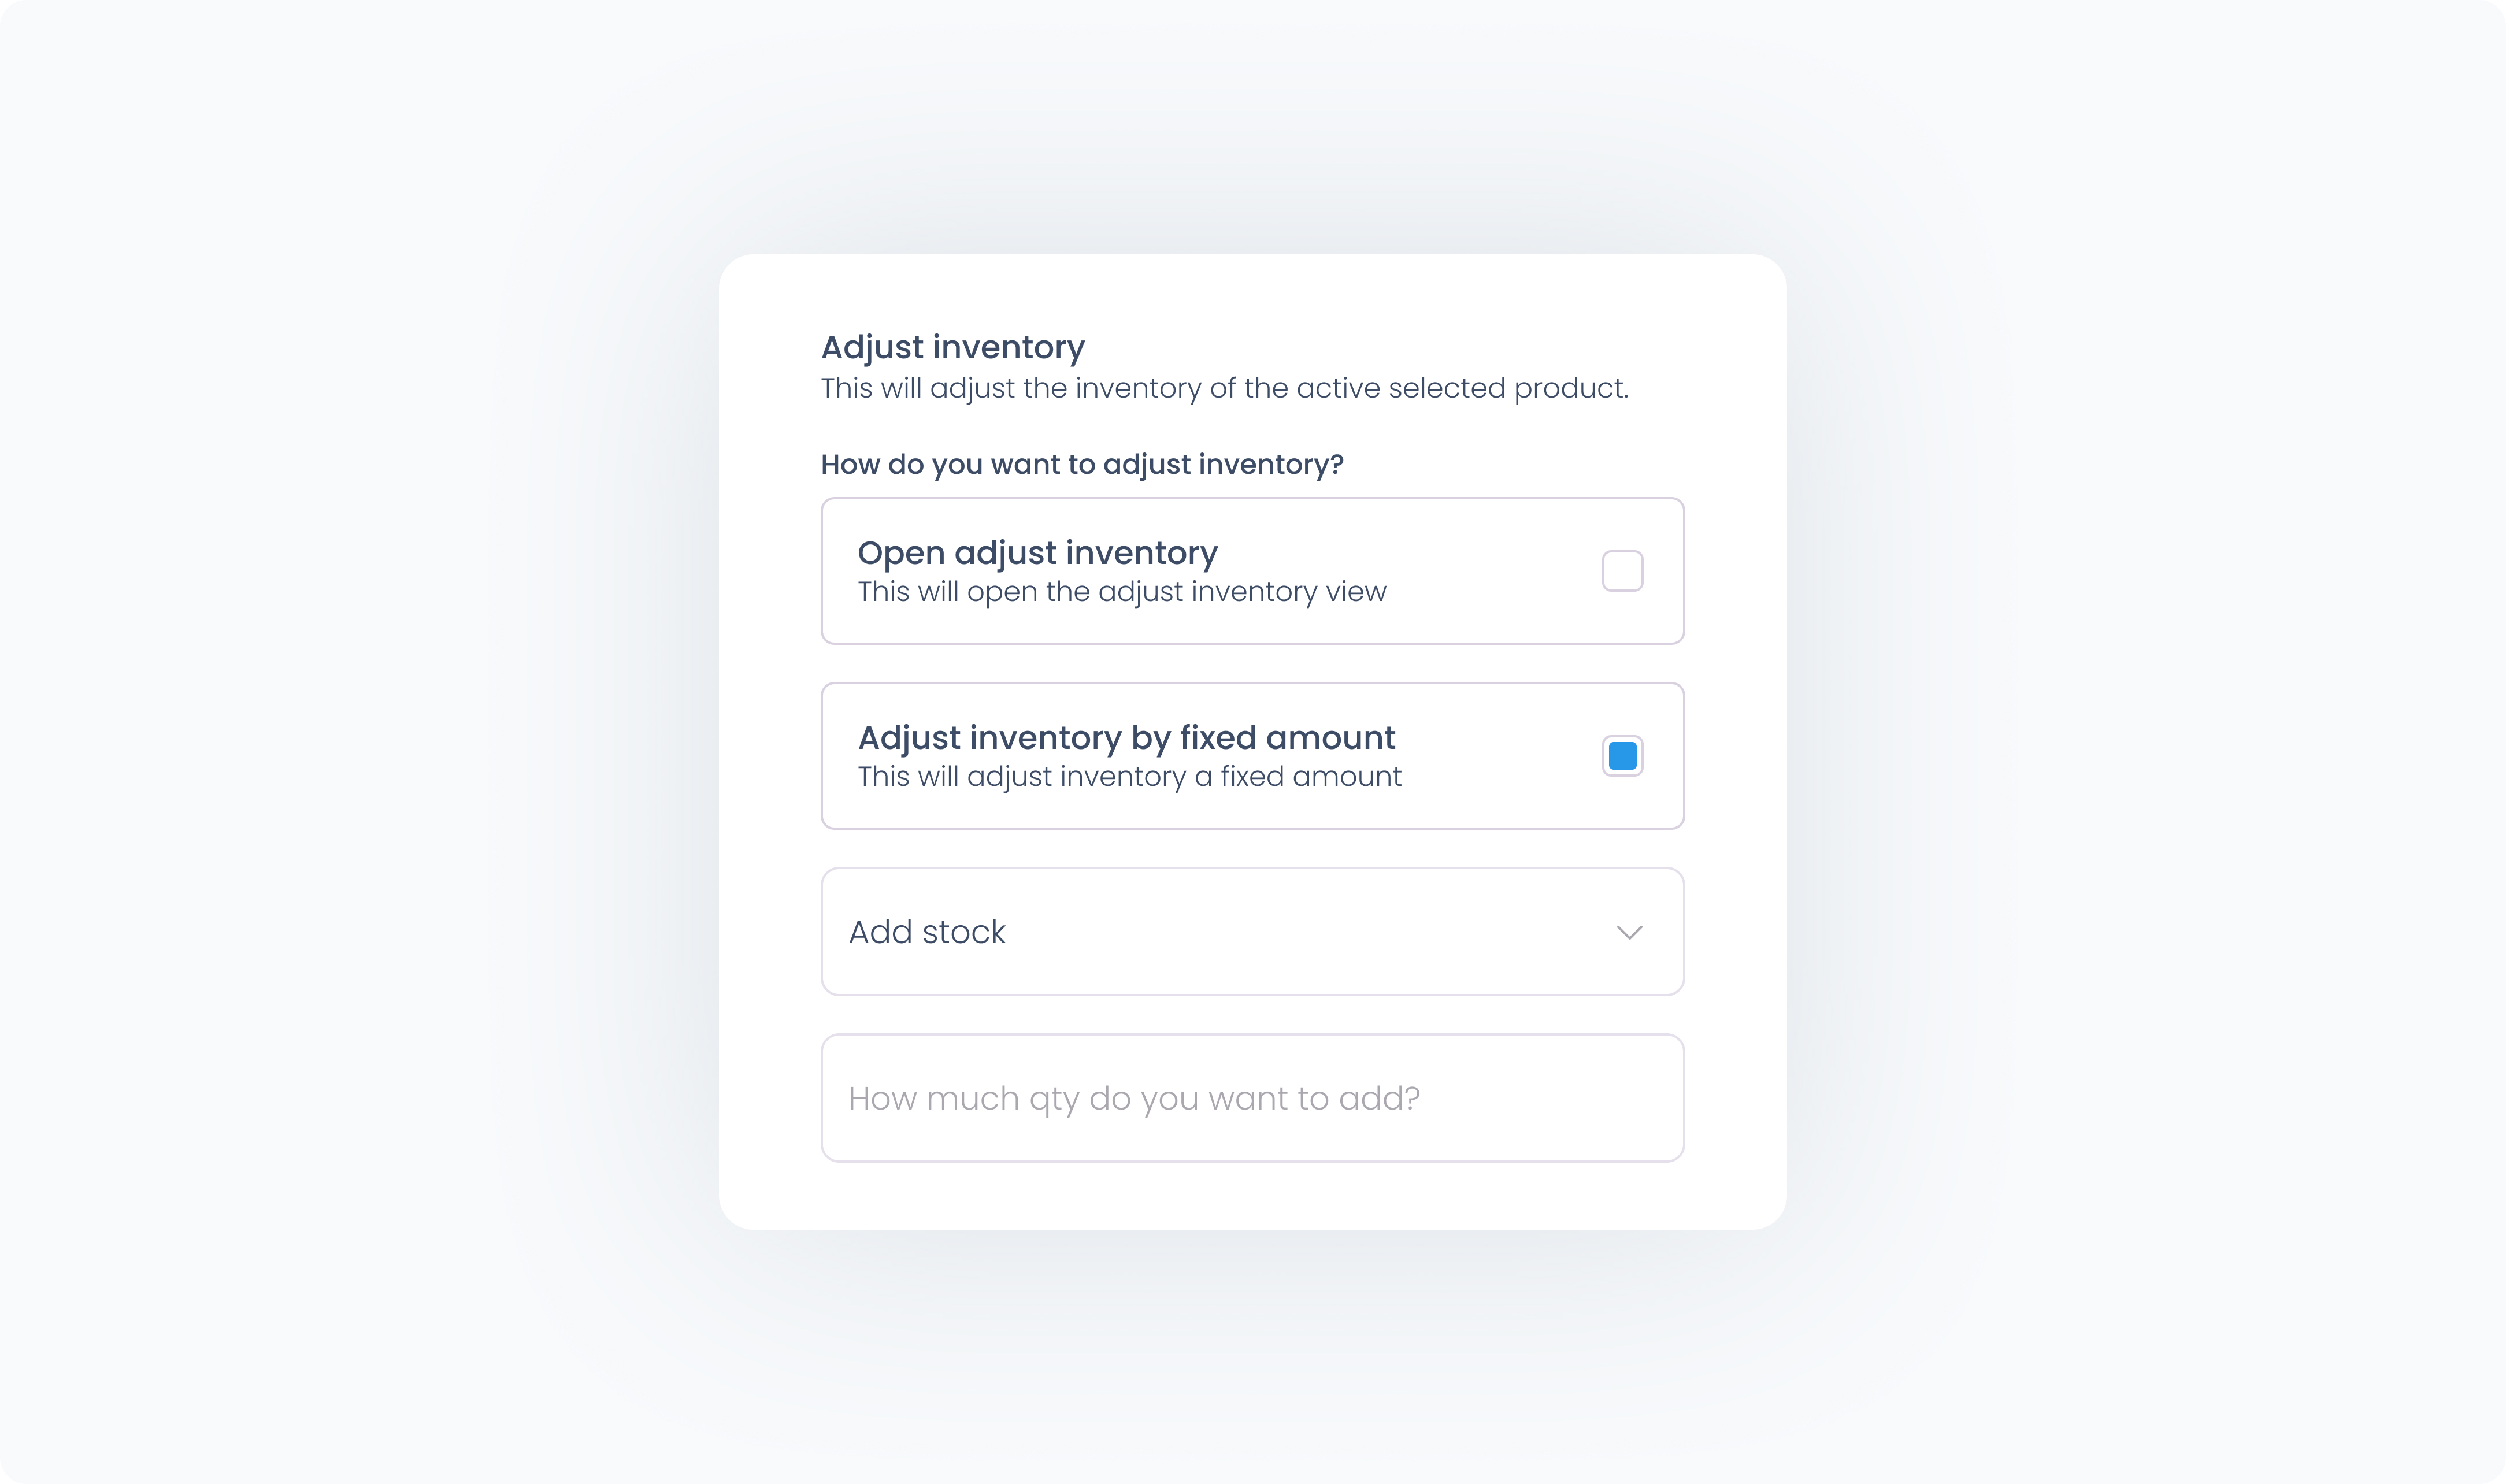
Task: Click the quantity to add input field
Action: [x=1252, y=1098]
